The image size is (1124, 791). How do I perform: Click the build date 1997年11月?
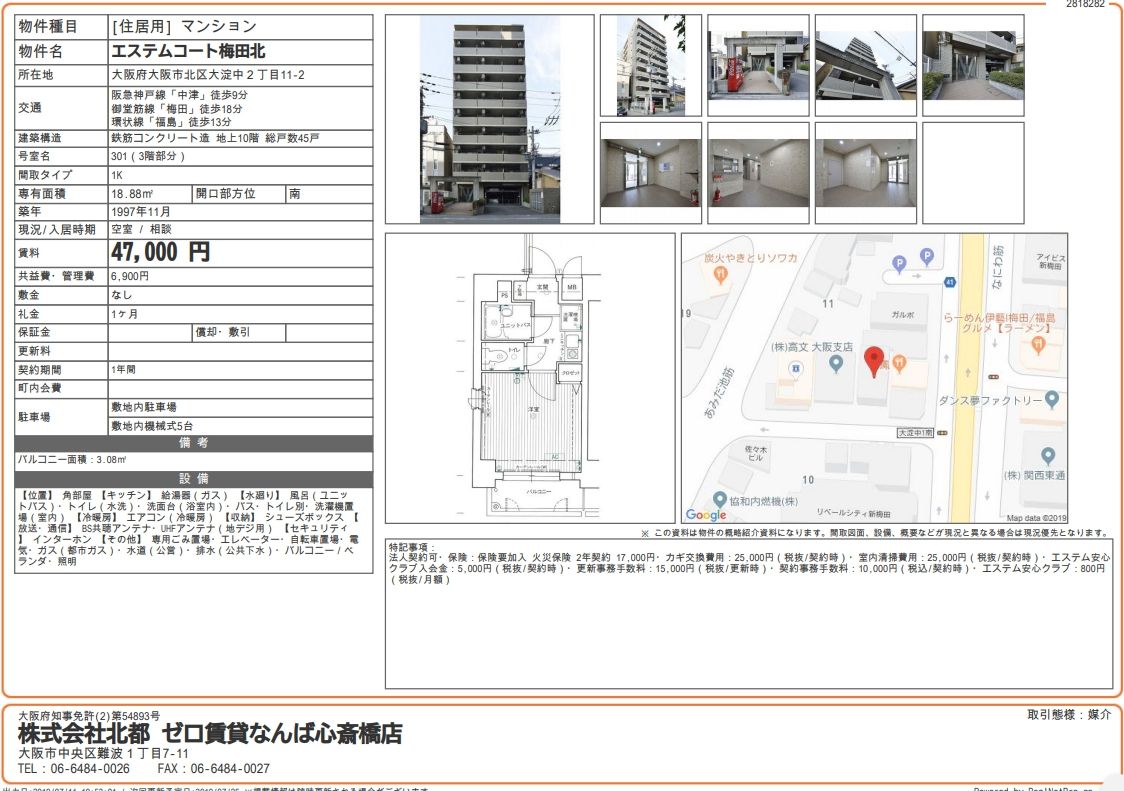coord(140,212)
